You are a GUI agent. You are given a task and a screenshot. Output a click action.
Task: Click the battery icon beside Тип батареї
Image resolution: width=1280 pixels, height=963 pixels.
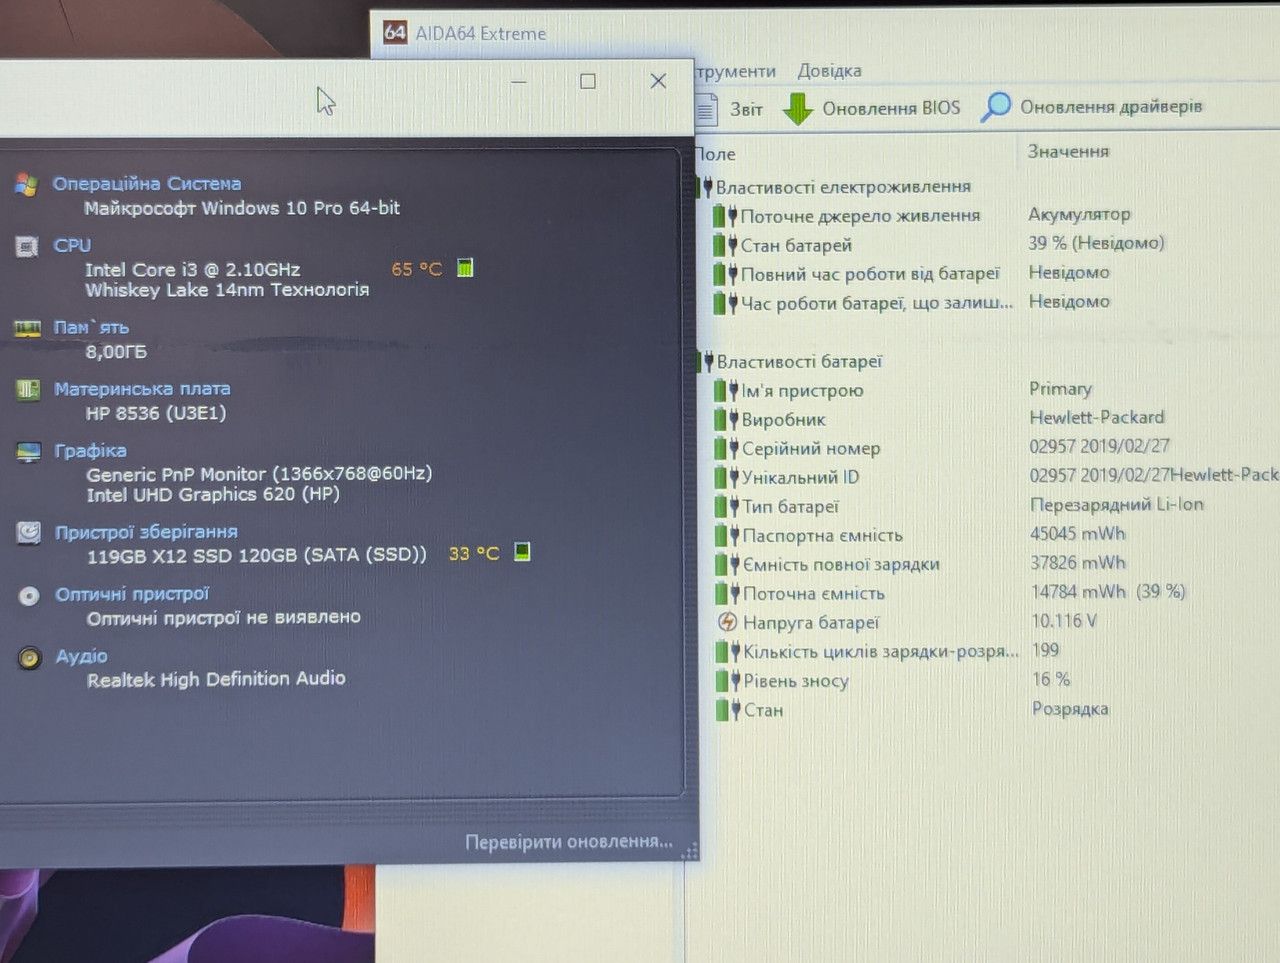coord(727,506)
